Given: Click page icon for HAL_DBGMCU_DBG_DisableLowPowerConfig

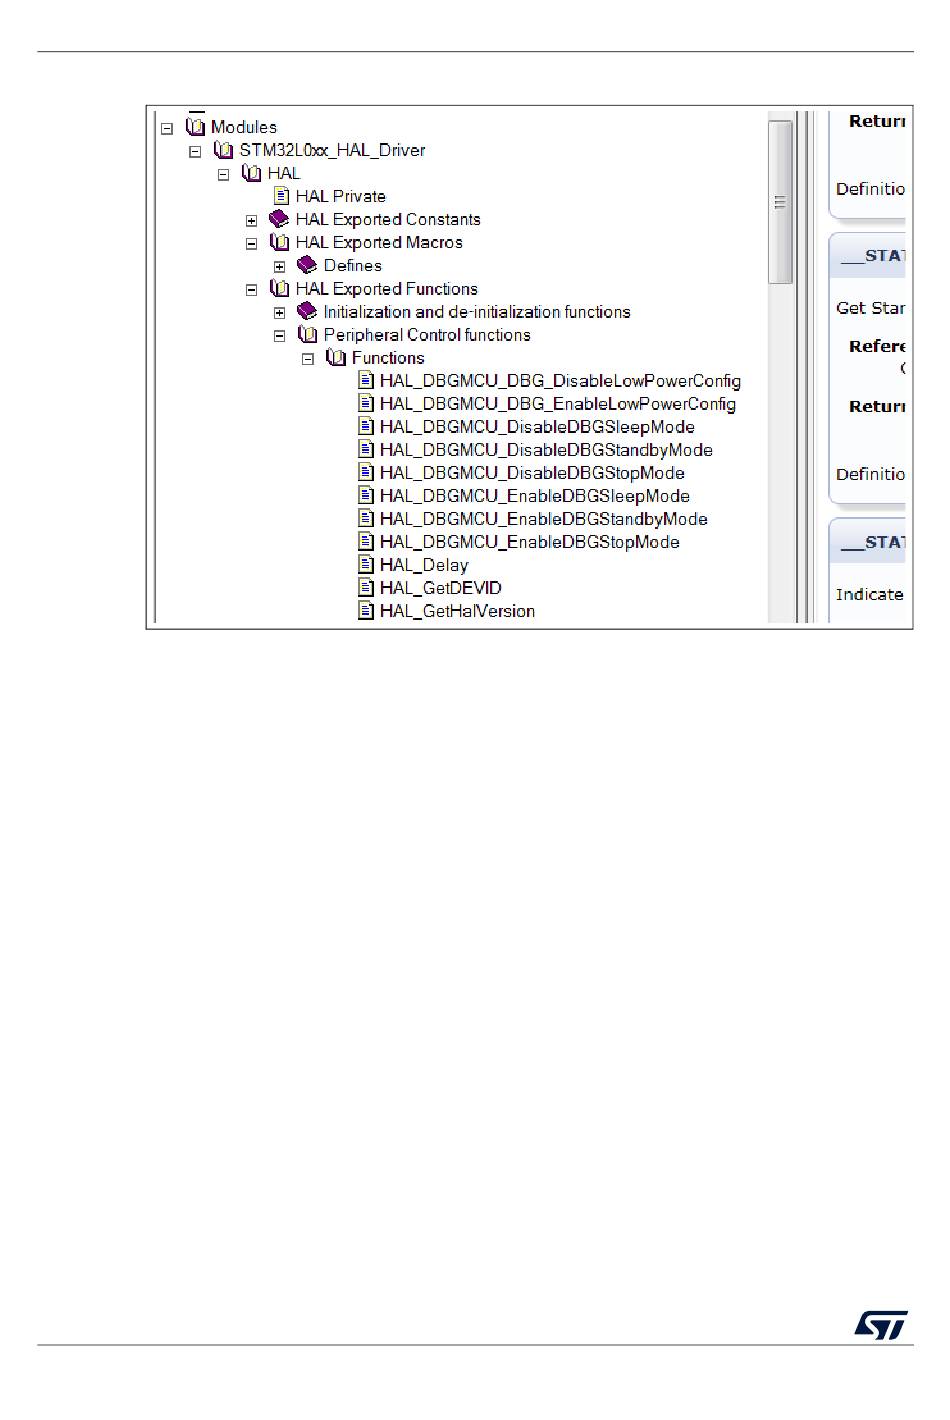Looking at the screenshot, I should pyautogui.click(x=366, y=380).
